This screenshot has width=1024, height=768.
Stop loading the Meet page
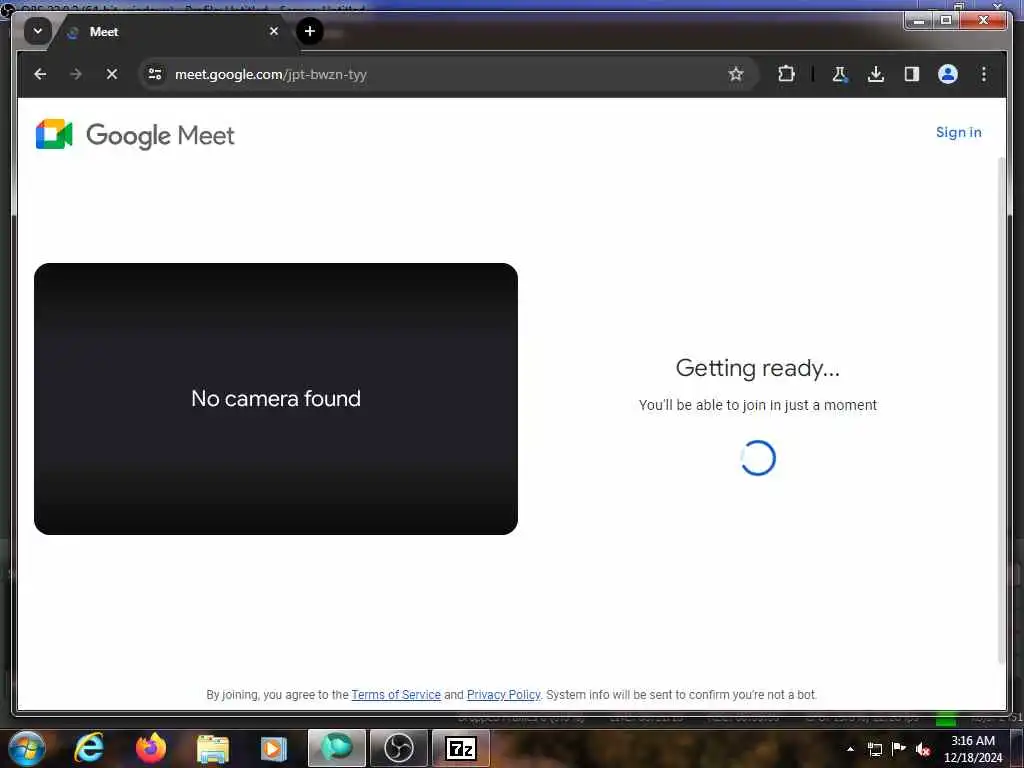tap(112, 74)
